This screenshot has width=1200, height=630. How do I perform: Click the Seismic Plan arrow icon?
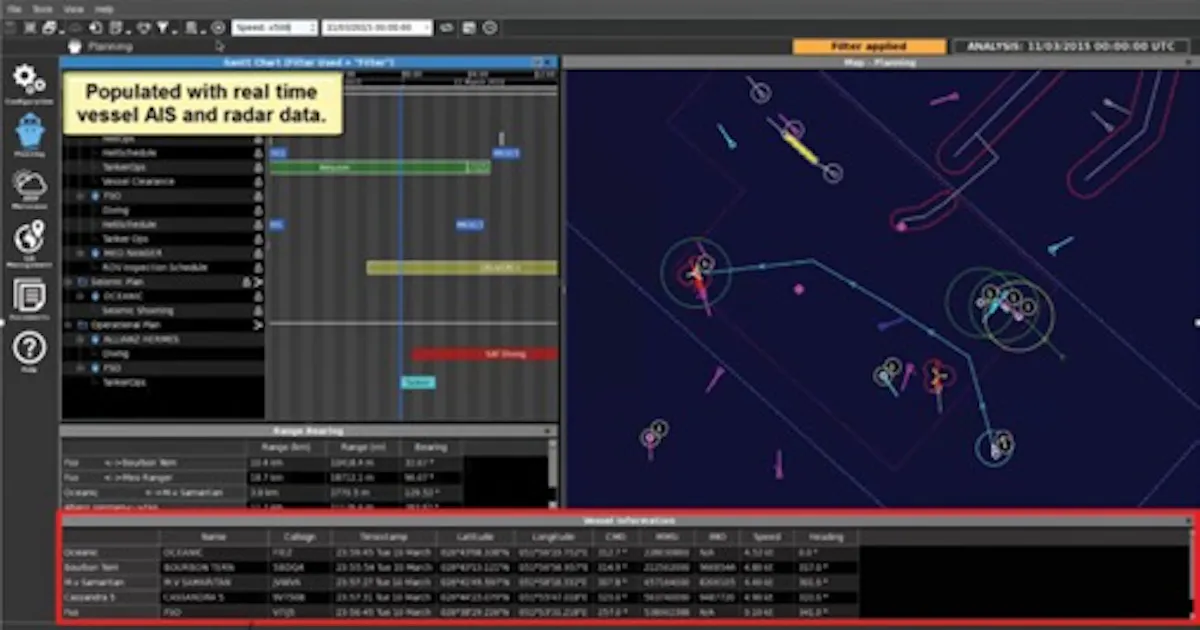point(258,282)
